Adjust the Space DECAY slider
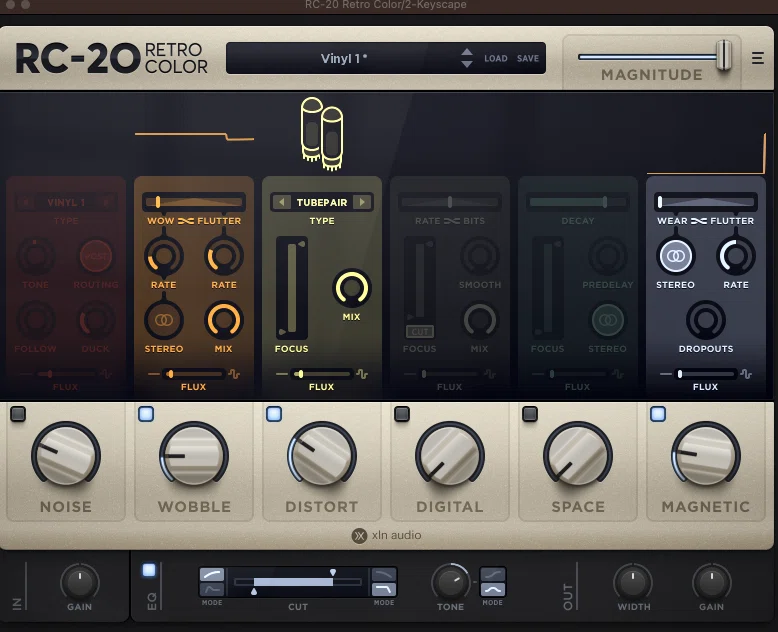The width and height of the screenshot is (778, 632). pyautogui.click(x=578, y=202)
